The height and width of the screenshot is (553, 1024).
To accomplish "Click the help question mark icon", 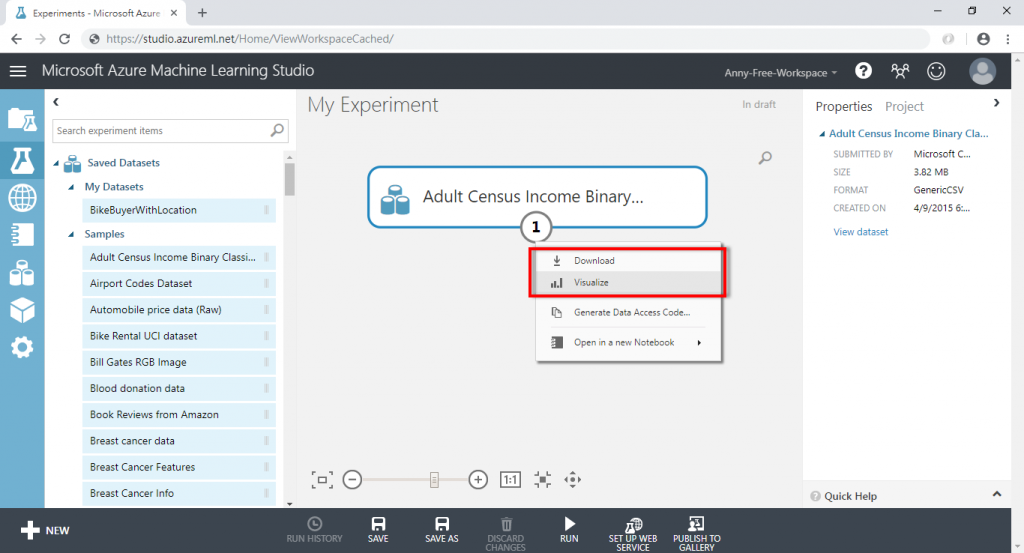I will [863, 71].
